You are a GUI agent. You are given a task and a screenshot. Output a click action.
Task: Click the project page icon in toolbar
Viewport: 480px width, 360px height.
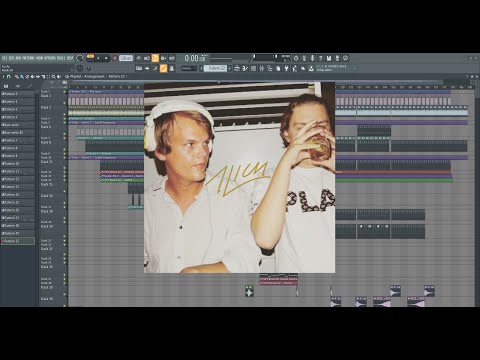click(x=278, y=68)
